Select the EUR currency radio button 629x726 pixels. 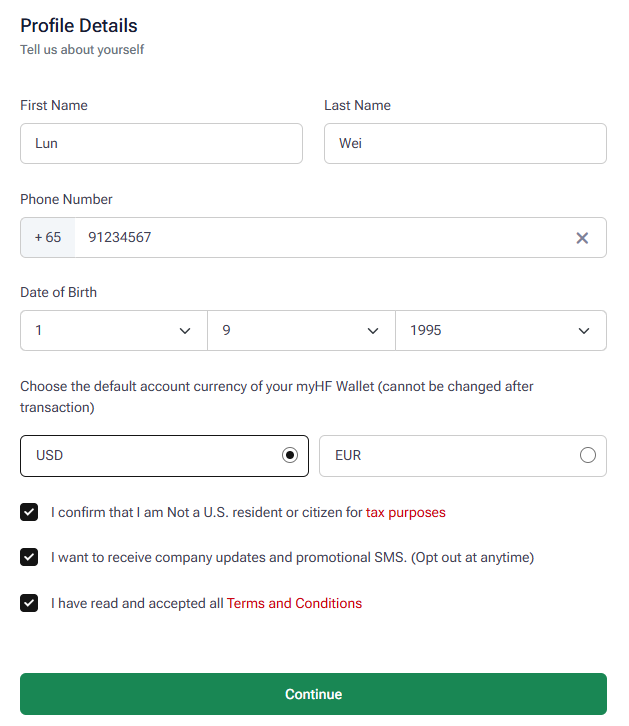[x=587, y=455]
